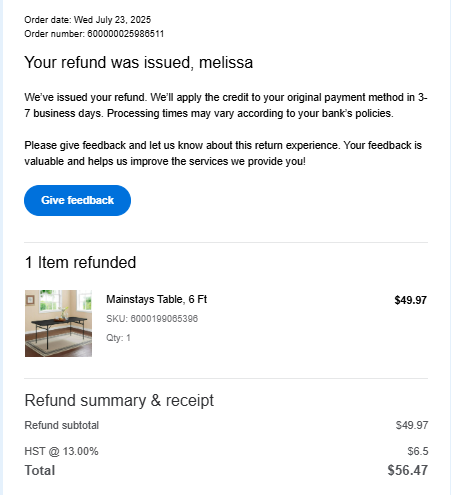Click the Give feedback button
Image resolution: width=451 pixels, height=495 pixels.
pyautogui.click(x=77, y=200)
